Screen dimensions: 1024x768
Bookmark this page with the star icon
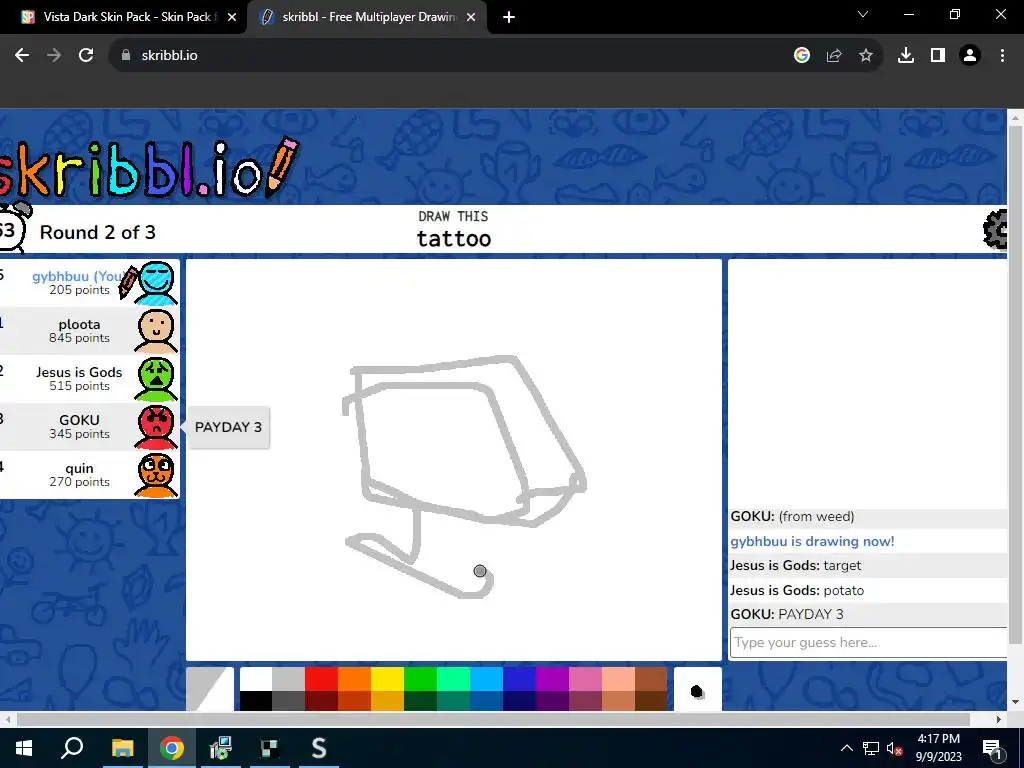[x=866, y=56]
